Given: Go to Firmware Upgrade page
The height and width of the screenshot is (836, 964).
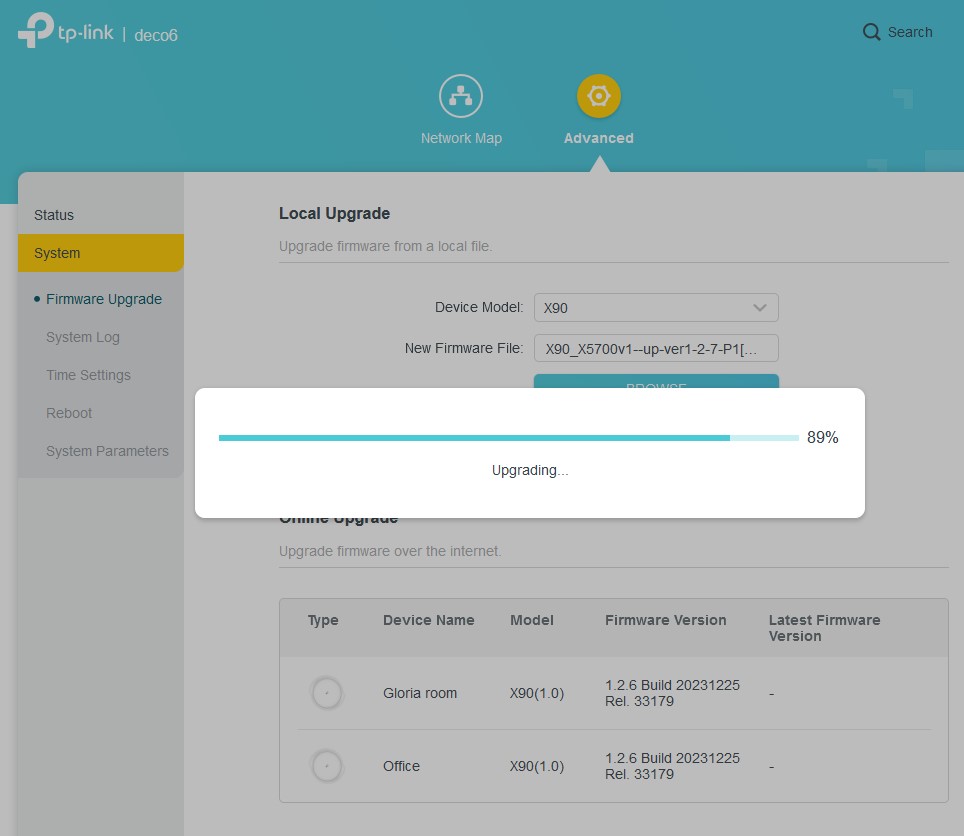Looking at the screenshot, I should 103,299.
